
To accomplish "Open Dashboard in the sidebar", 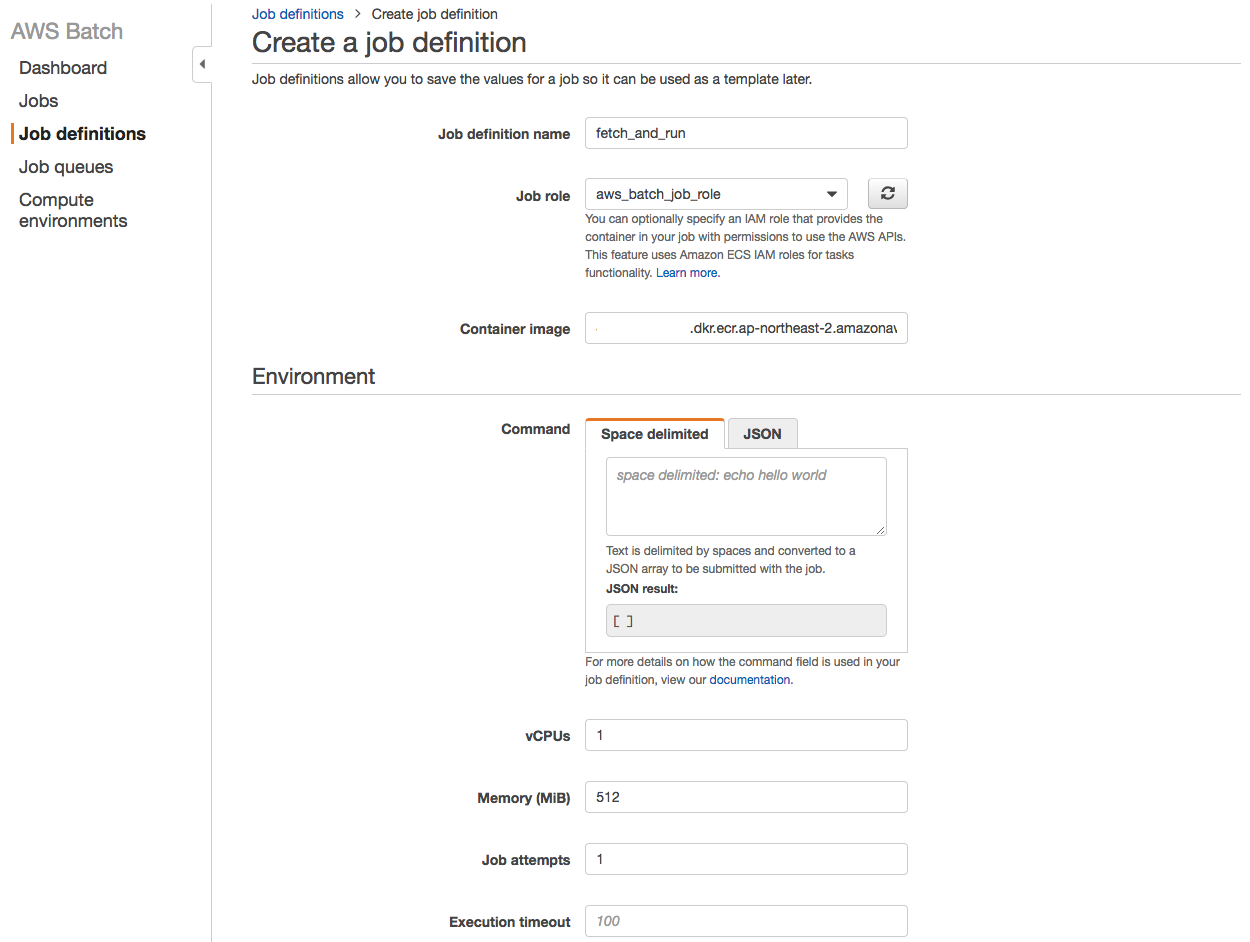I will (x=63, y=68).
